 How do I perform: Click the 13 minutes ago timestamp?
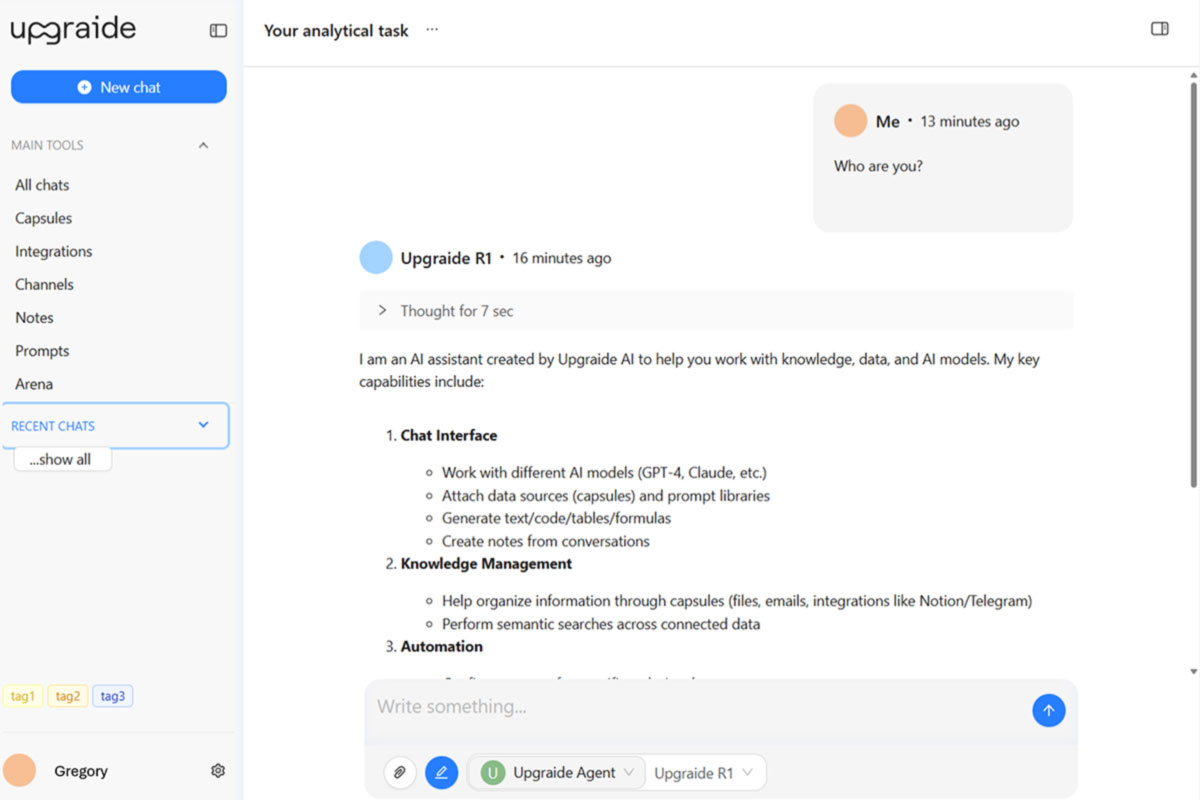pyautogui.click(x=970, y=121)
